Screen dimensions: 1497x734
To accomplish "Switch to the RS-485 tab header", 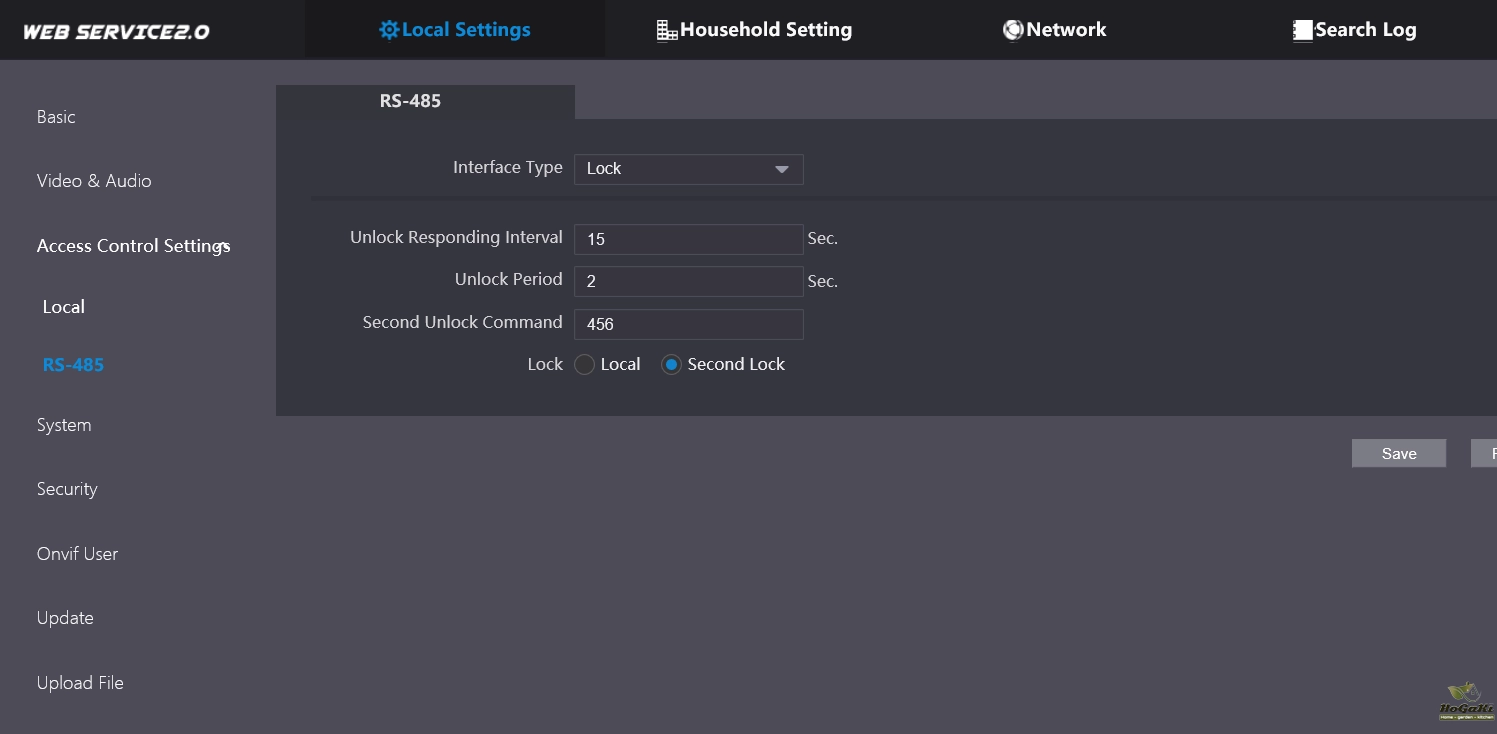I will pos(410,101).
